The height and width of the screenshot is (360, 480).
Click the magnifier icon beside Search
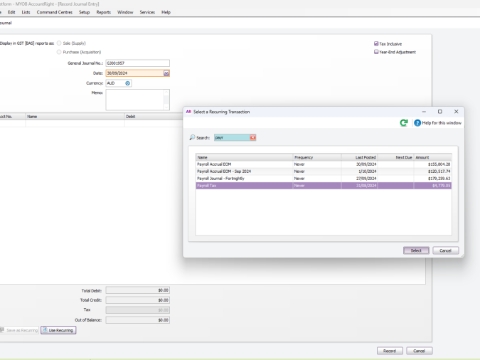[x=192, y=137]
